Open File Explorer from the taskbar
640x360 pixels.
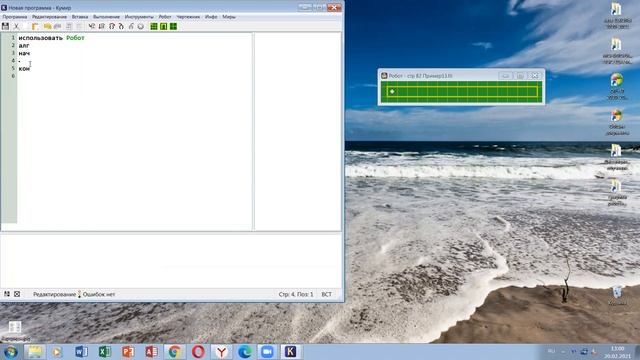tap(35, 351)
